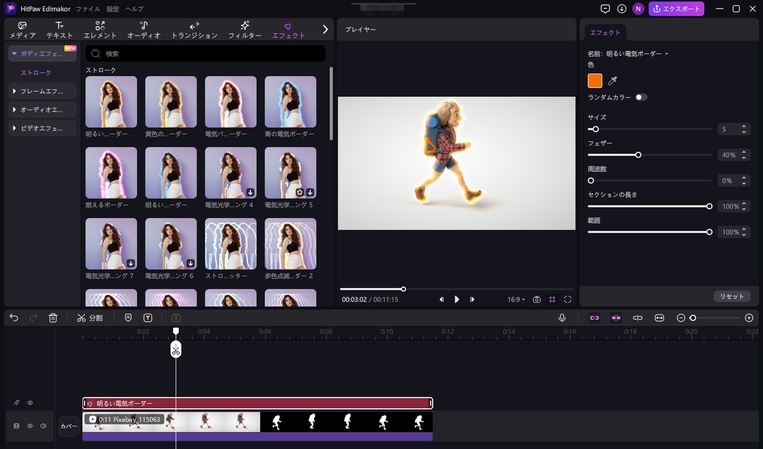Switch to the トランジション tab
Screen dimensions: 763x449
(x=194, y=29)
